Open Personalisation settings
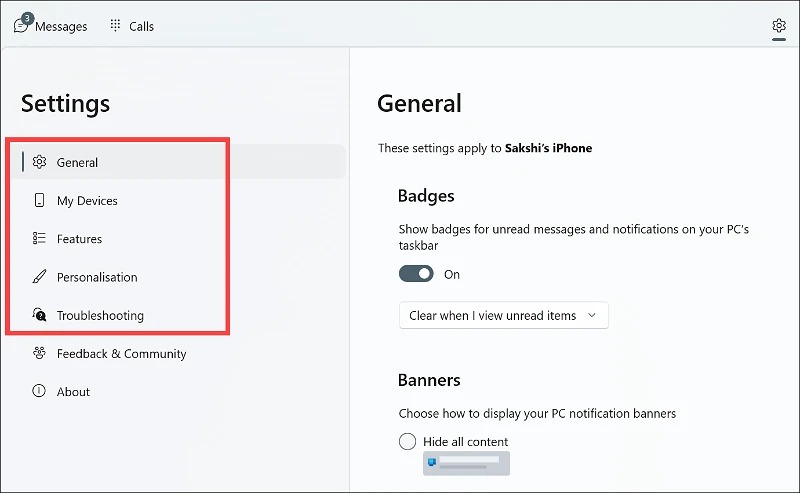This screenshot has width=800, height=493. click(x=178, y=277)
